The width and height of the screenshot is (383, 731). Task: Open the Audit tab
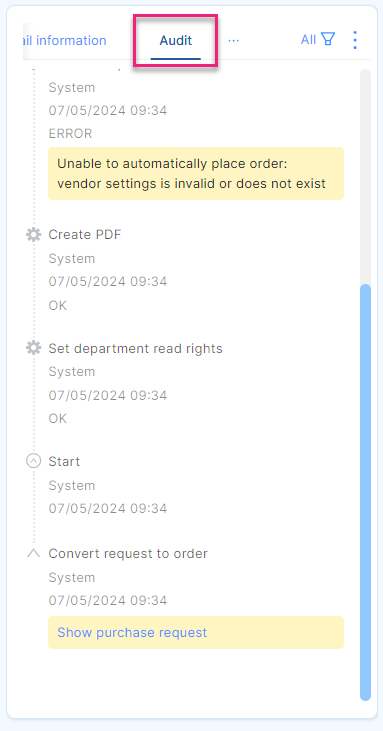point(176,41)
